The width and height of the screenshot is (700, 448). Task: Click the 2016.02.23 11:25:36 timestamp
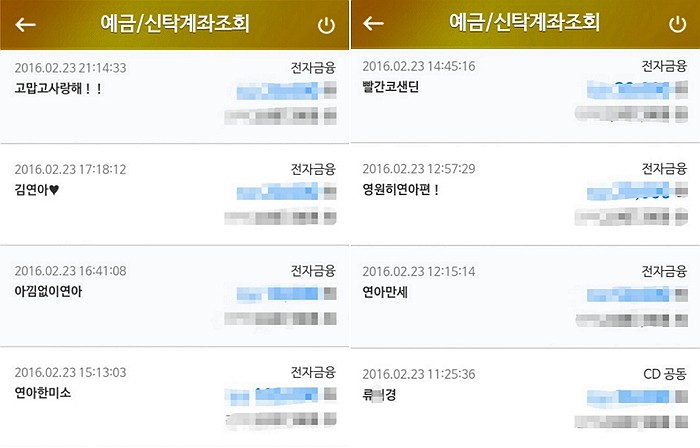pos(419,373)
